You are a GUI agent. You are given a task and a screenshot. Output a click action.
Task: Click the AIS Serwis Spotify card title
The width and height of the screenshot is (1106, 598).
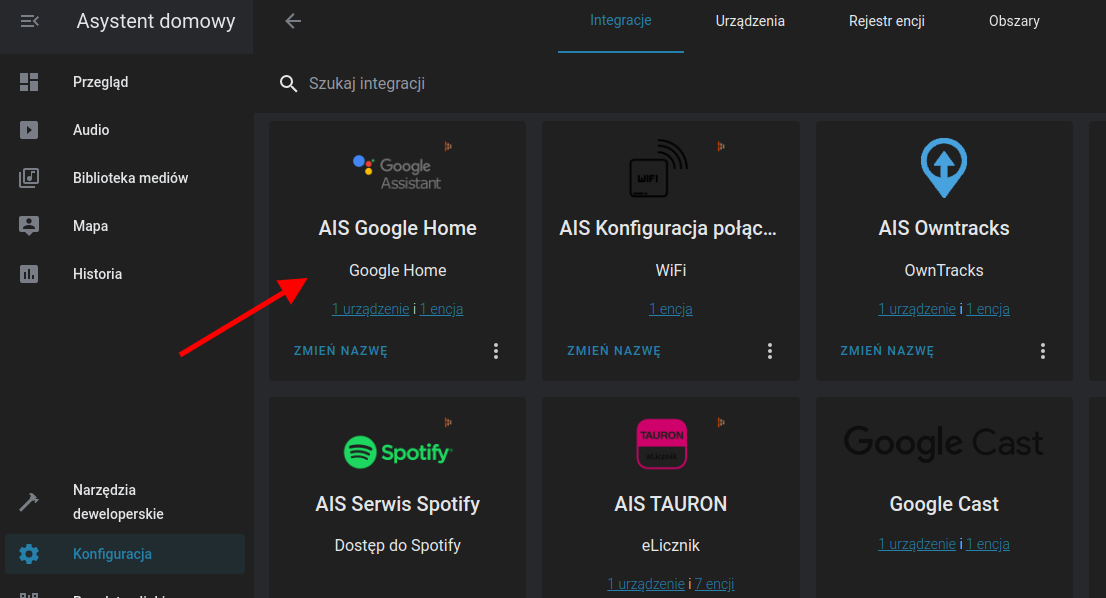coord(398,504)
